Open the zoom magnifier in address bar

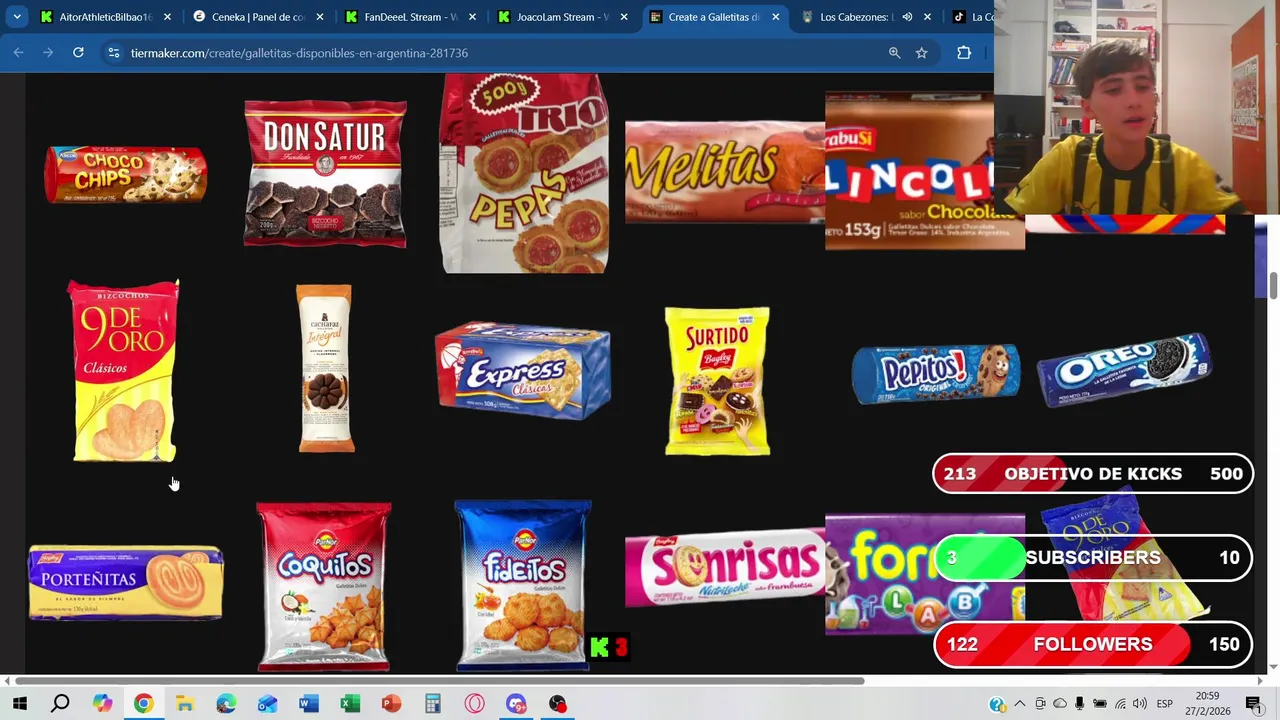pos(895,53)
